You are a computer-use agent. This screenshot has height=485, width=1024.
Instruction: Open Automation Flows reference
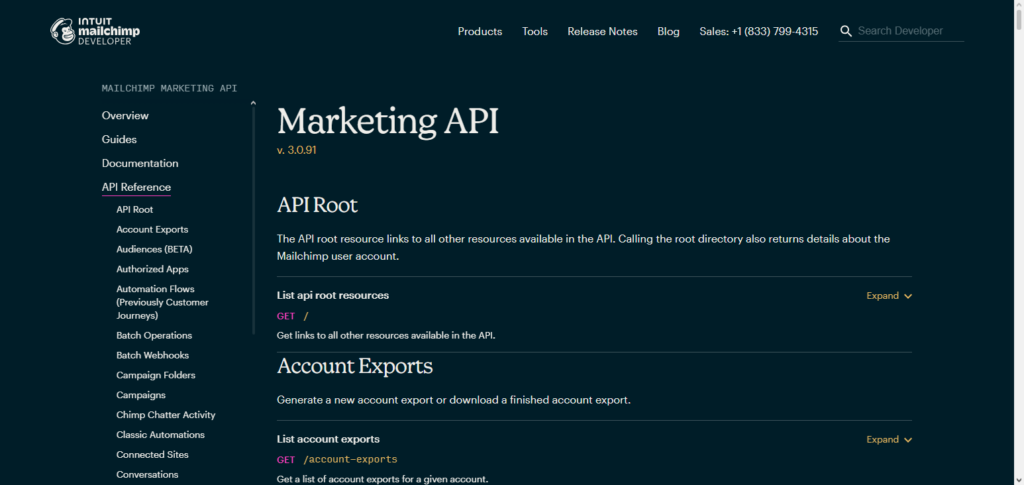tap(163, 302)
